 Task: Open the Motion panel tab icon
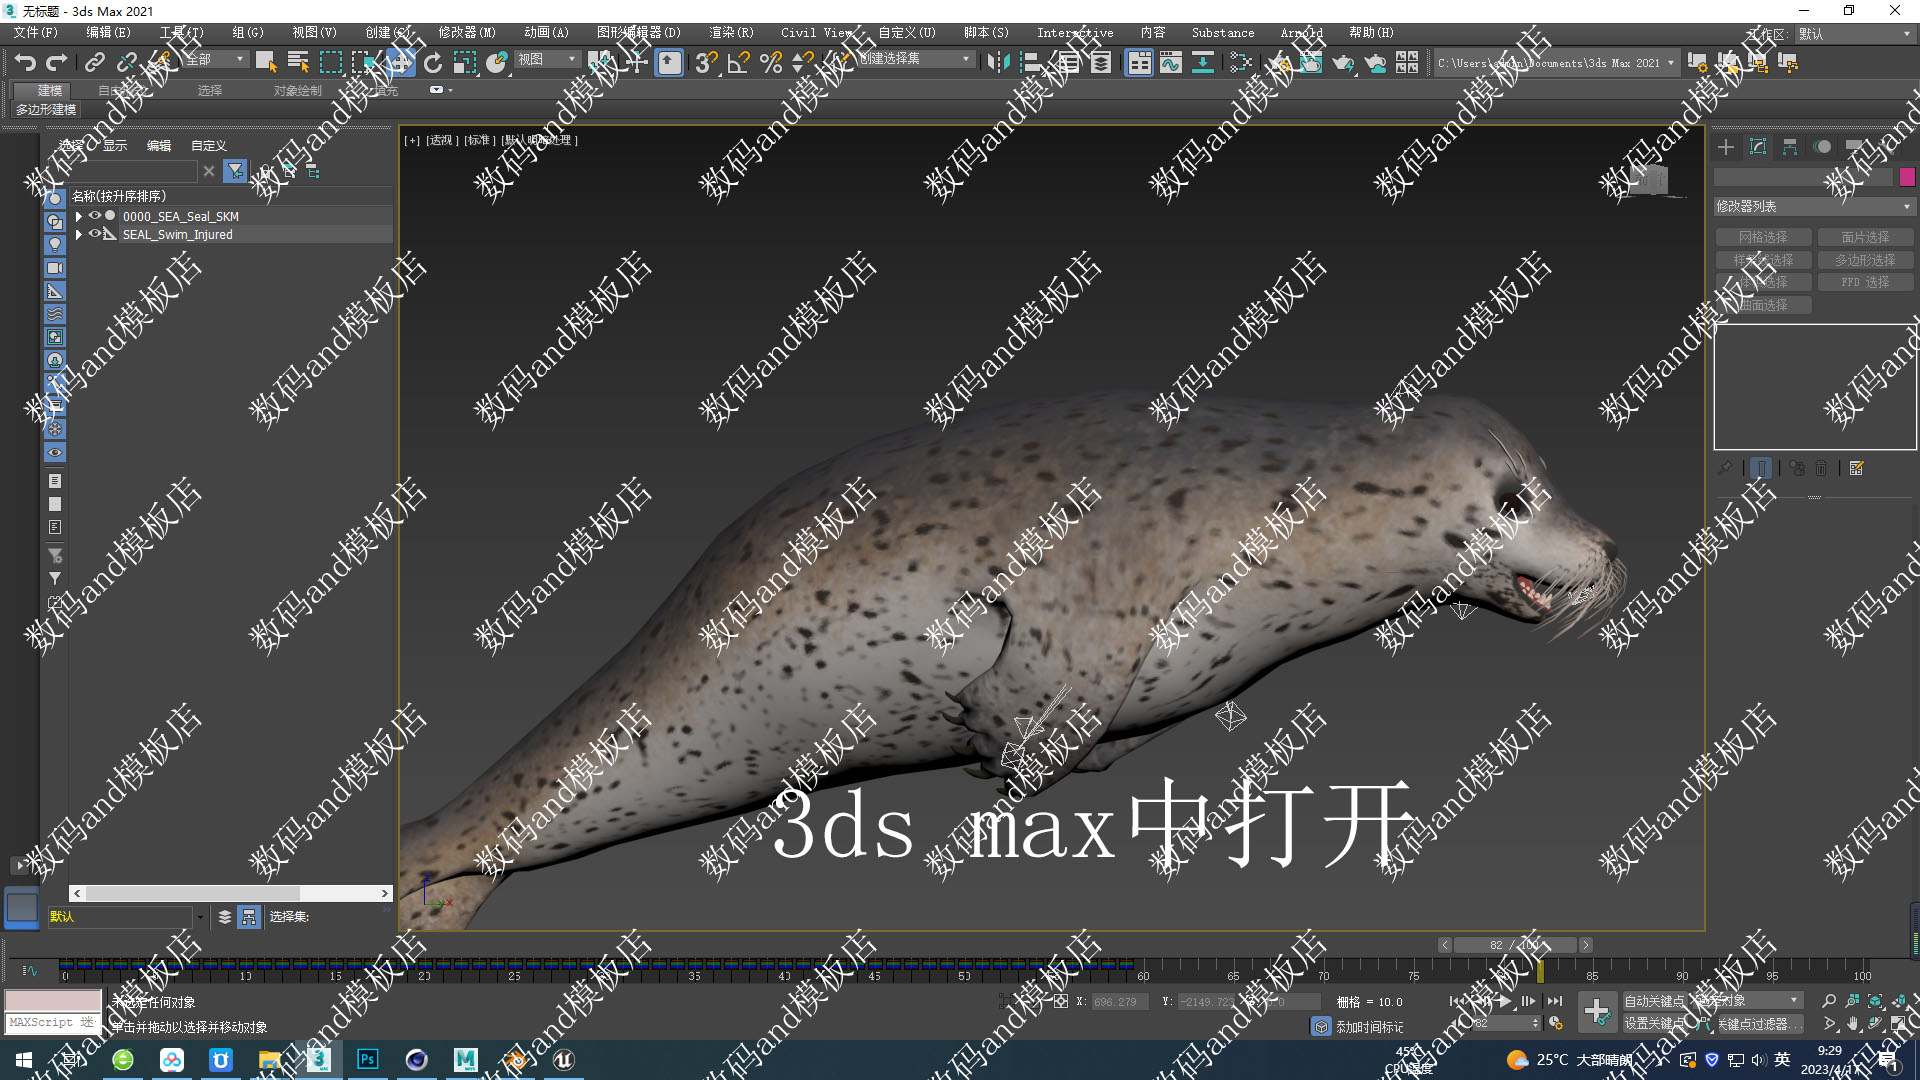(x=1823, y=147)
